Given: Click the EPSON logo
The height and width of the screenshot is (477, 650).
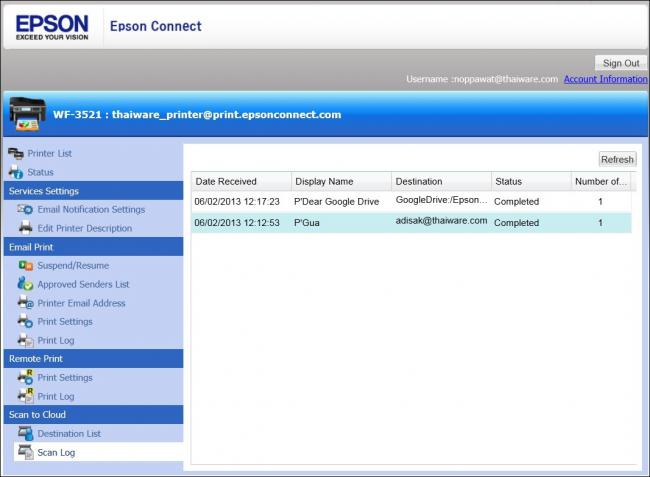Looking at the screenshot, I should [x=52, y=27].
